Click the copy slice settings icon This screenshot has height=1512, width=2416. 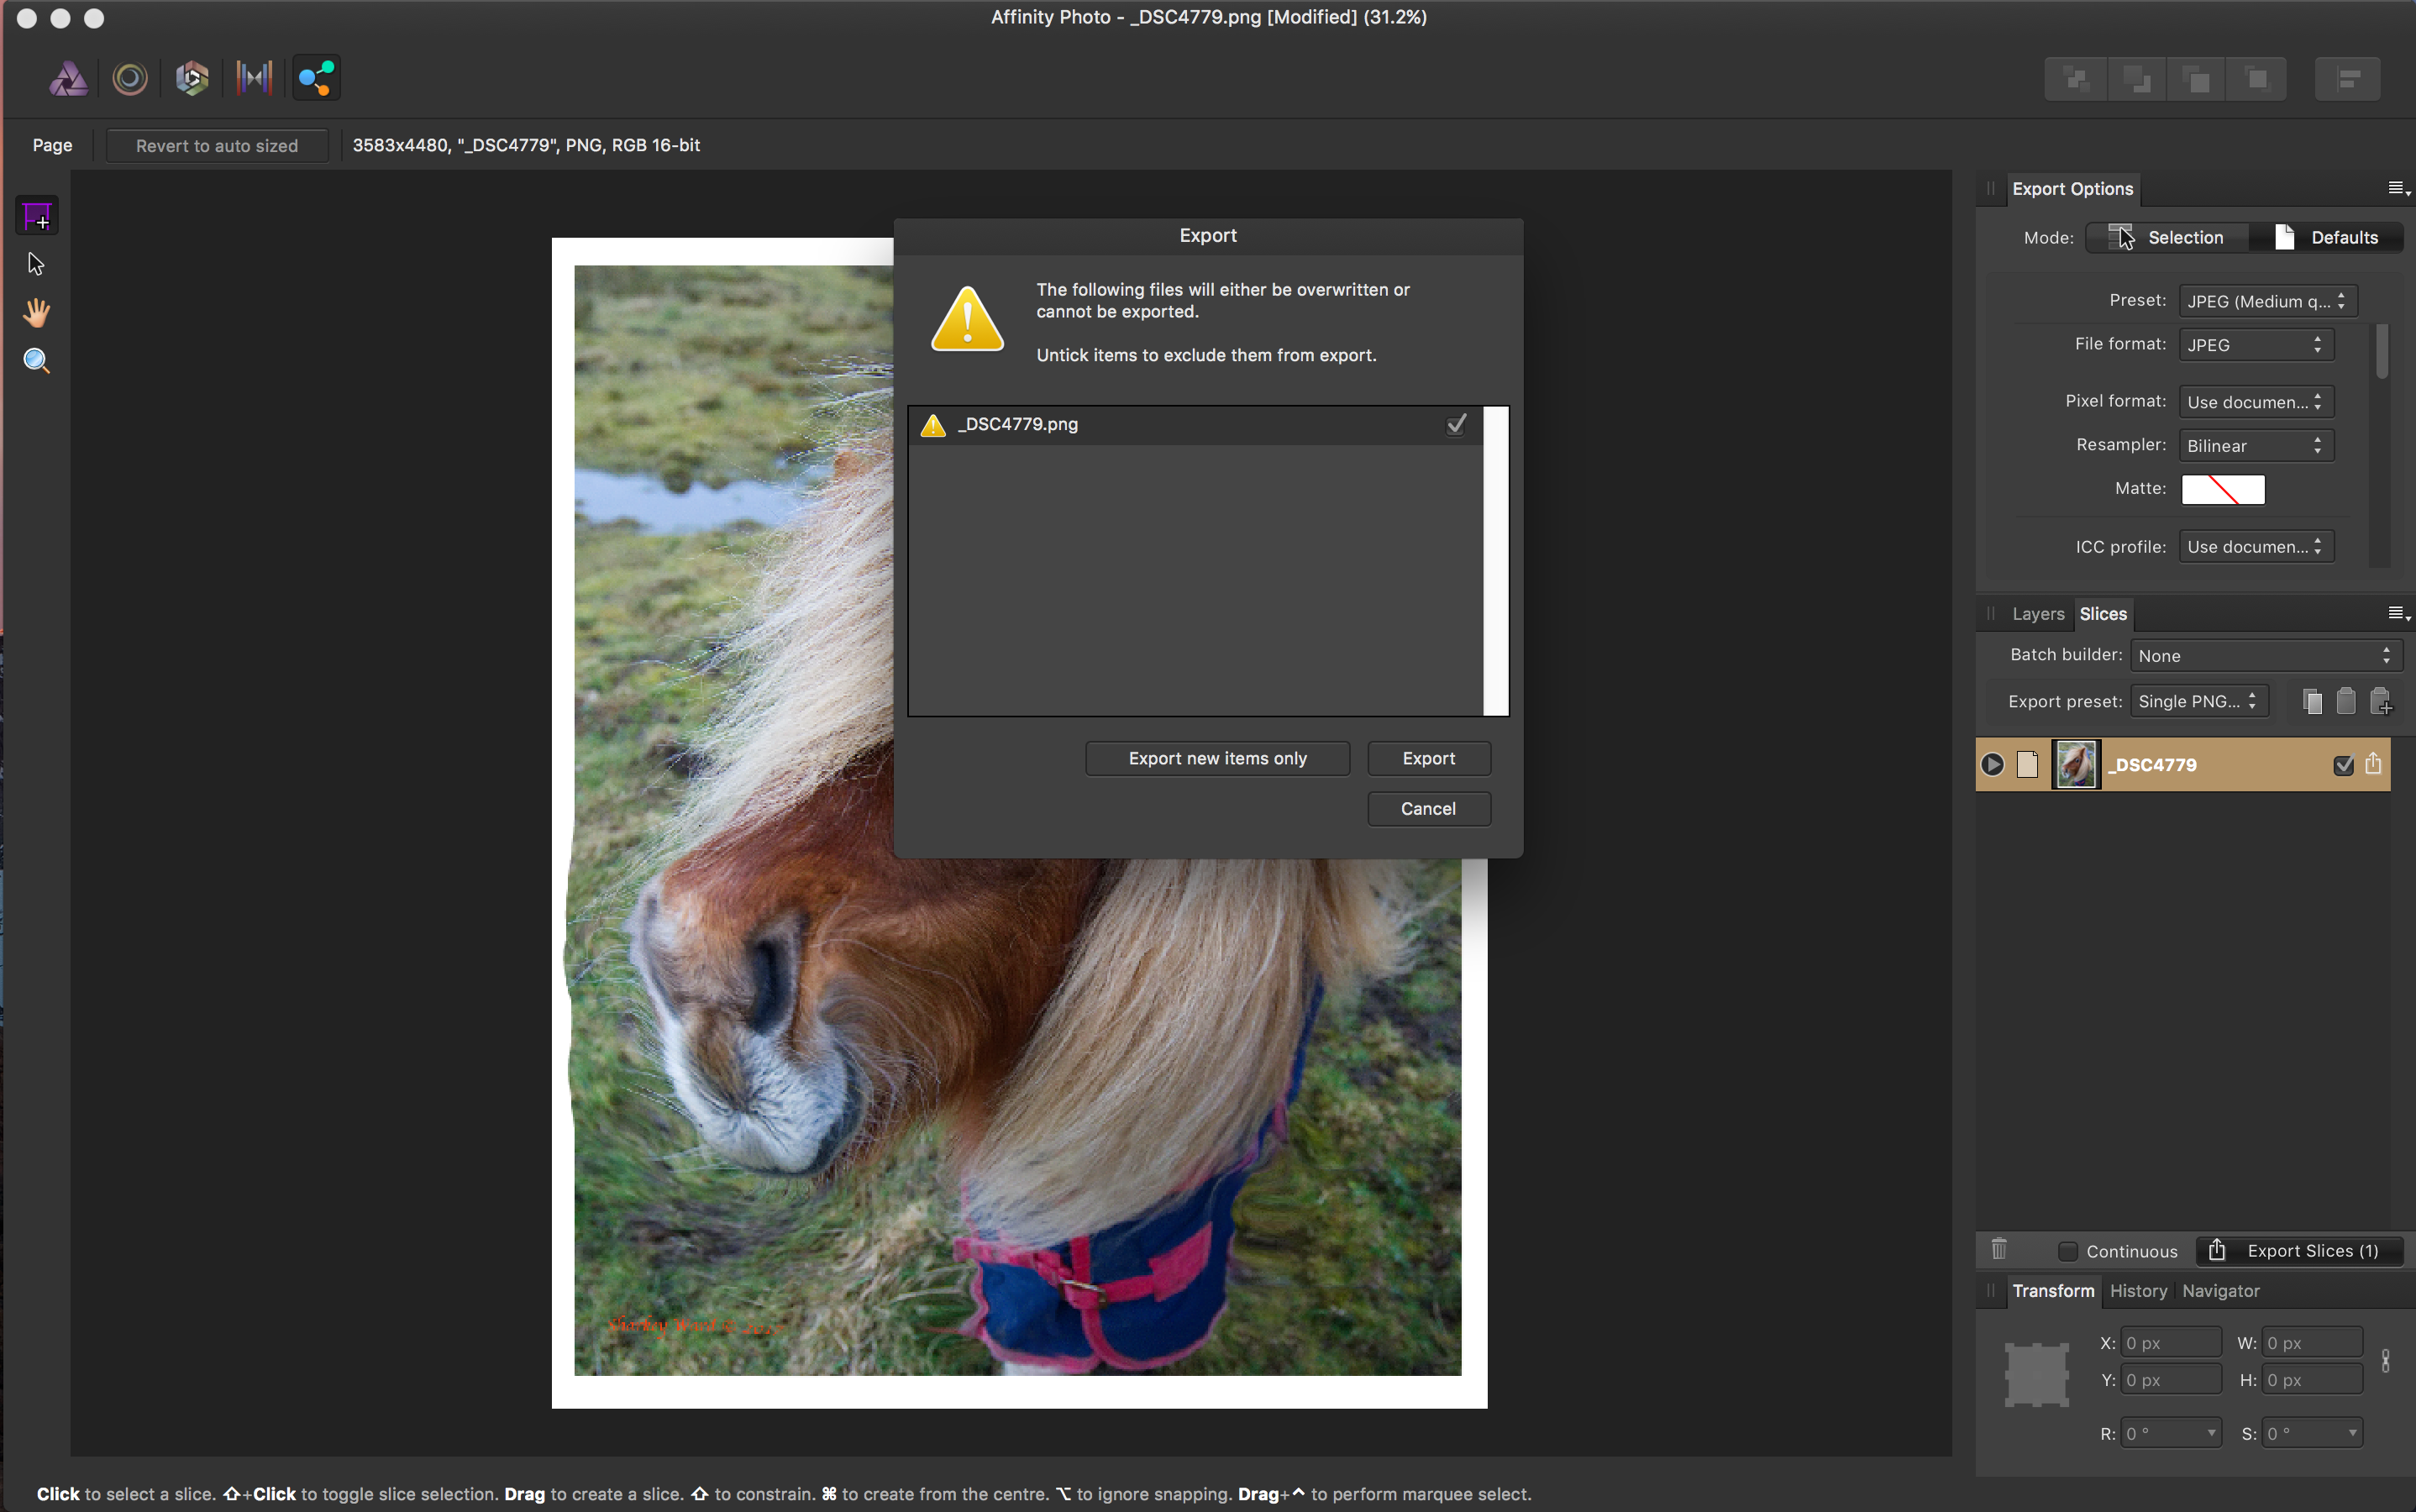[2310, 701]
